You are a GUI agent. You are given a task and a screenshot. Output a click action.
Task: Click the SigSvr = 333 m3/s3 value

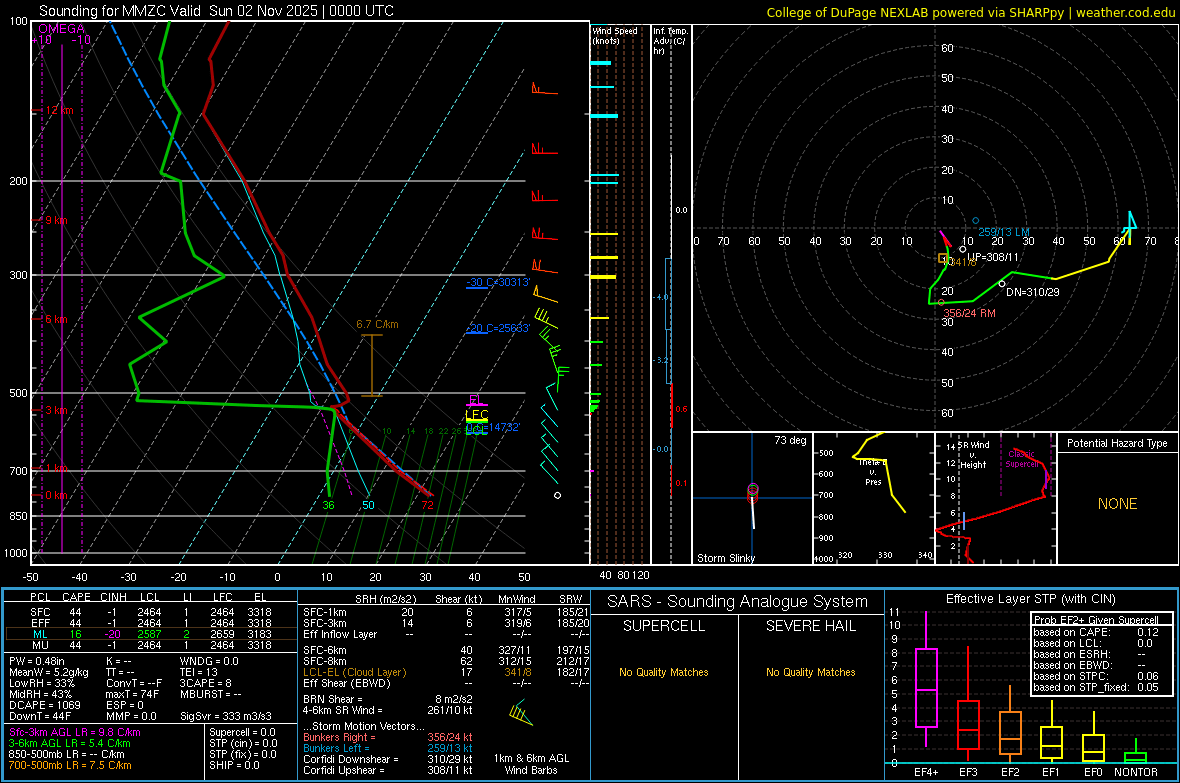[x=226, y=716]
